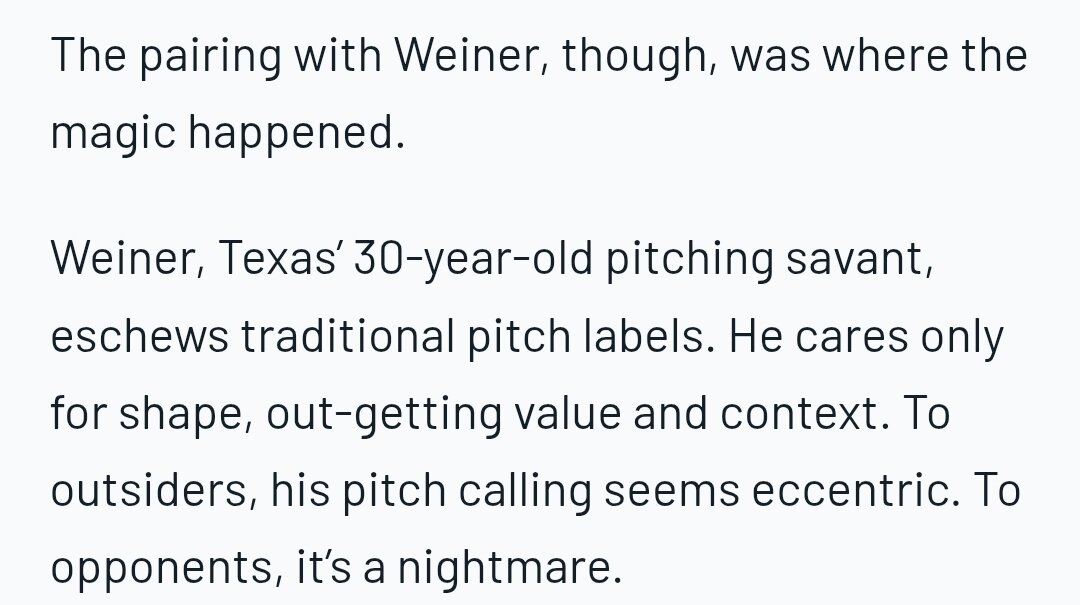Click the hyphenated word "out-getting"
Viewport: 1080px width, 605px height.
coord(384,413)
